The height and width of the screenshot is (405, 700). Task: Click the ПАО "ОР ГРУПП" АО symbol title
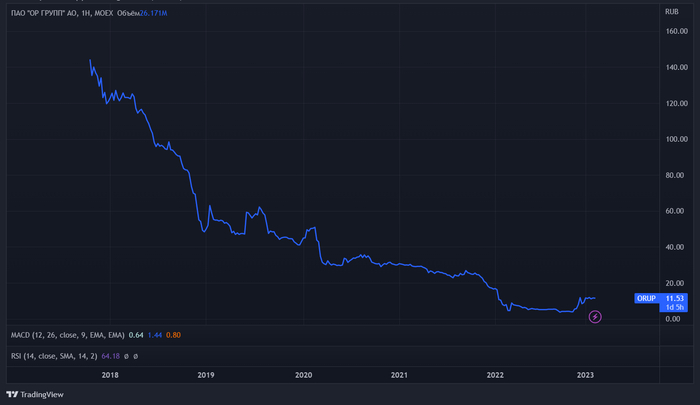(x=44, y=13)
